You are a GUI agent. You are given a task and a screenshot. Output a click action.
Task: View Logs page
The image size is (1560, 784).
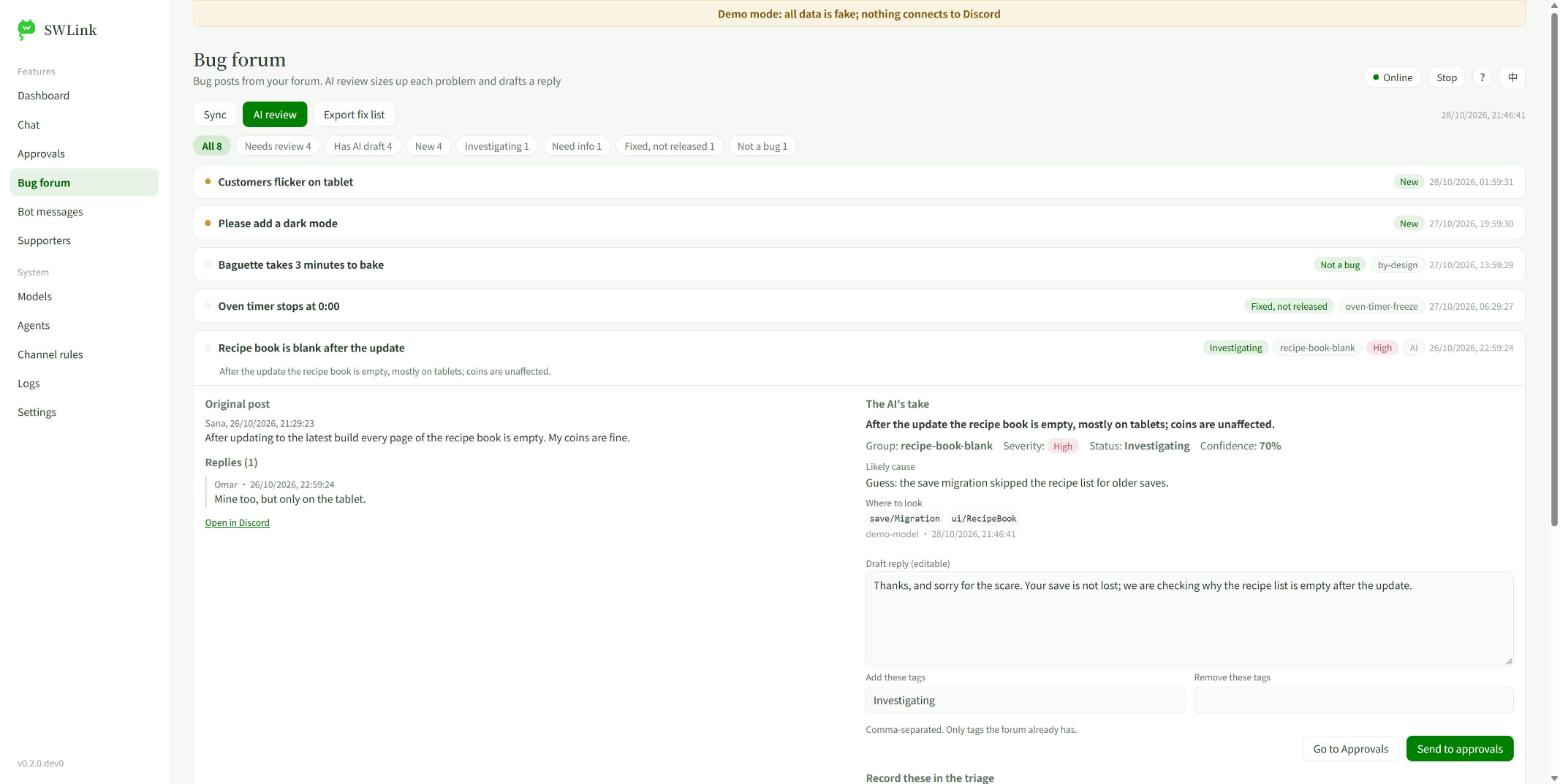84,384
